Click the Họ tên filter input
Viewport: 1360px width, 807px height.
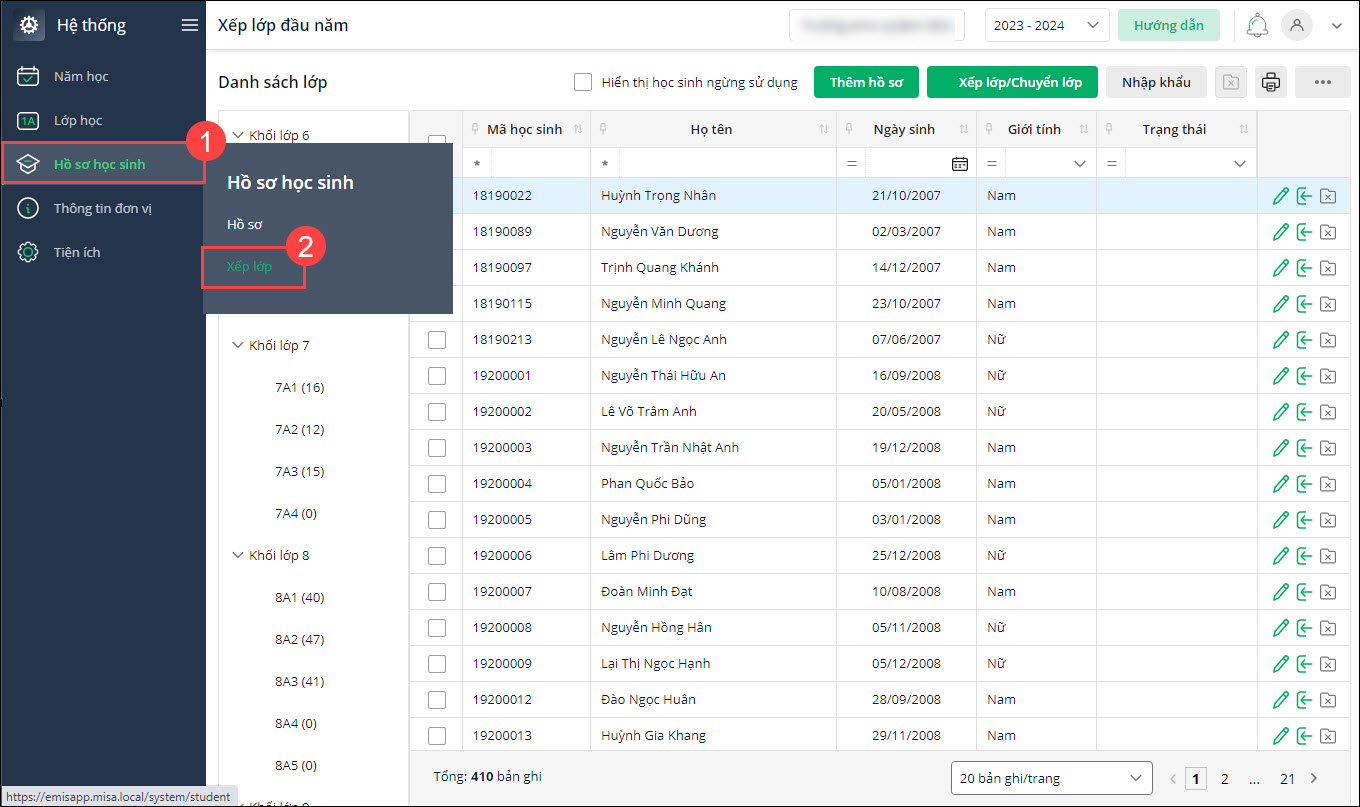727,164
